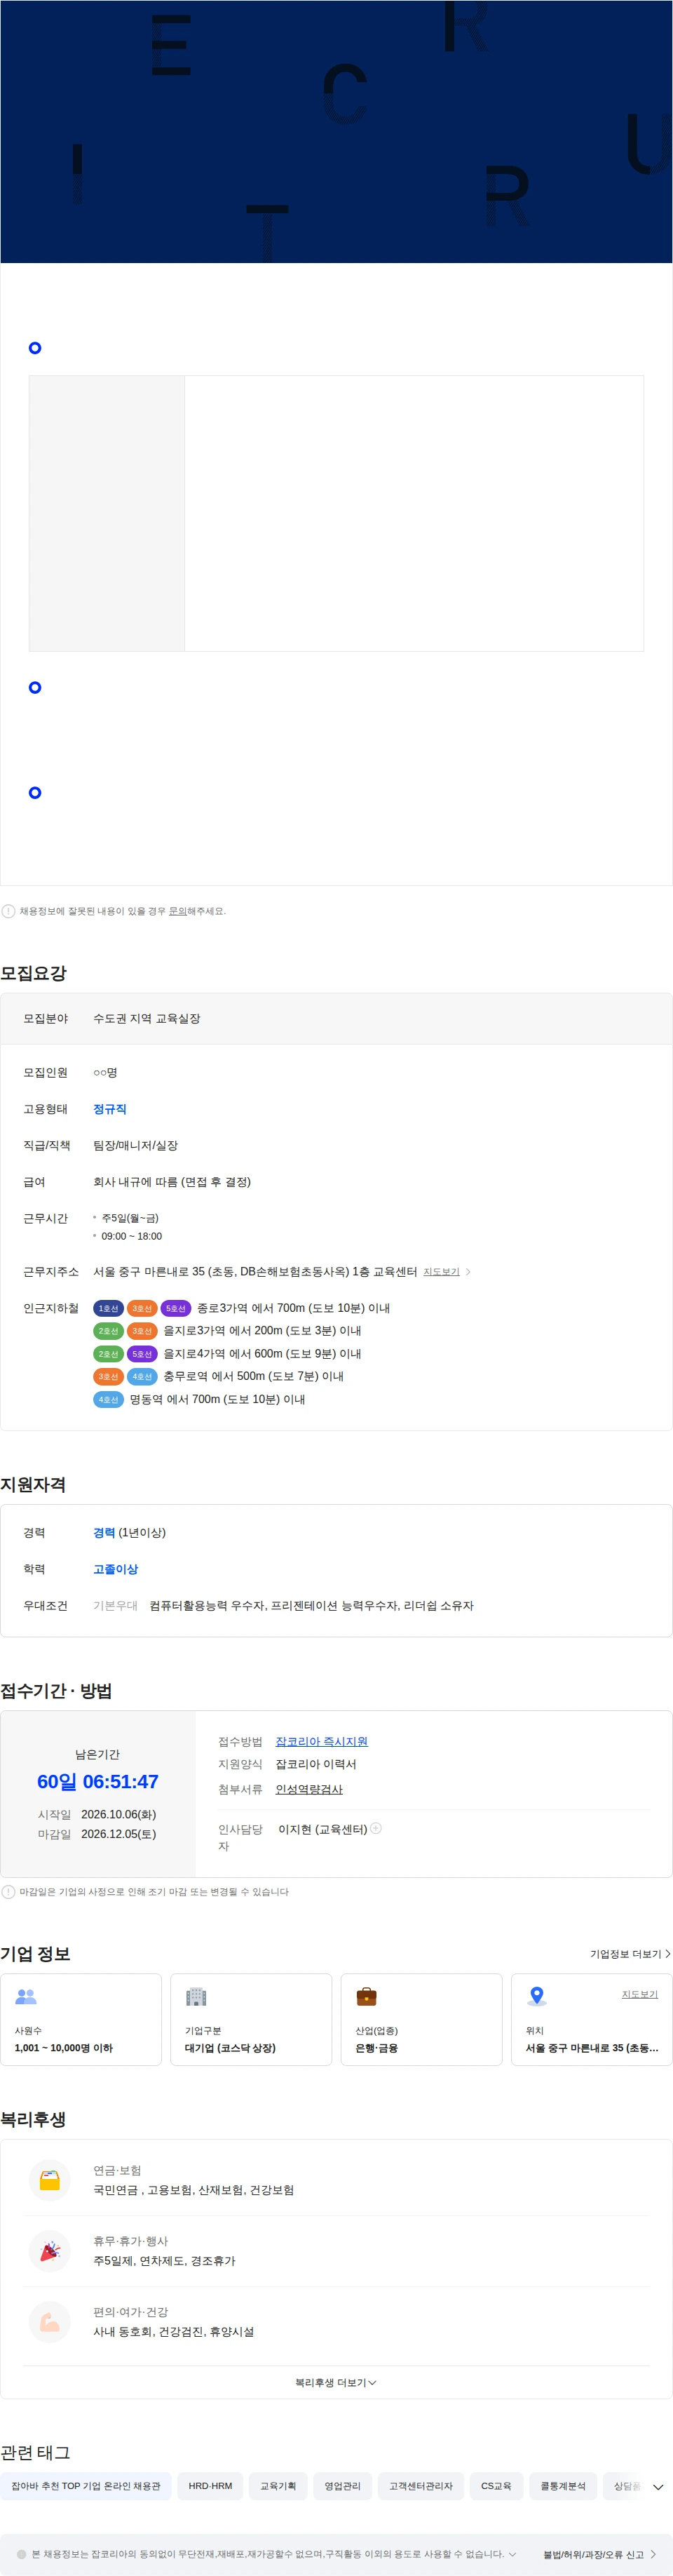
Task: Select the CS교육 tag
Action: 496,2486
